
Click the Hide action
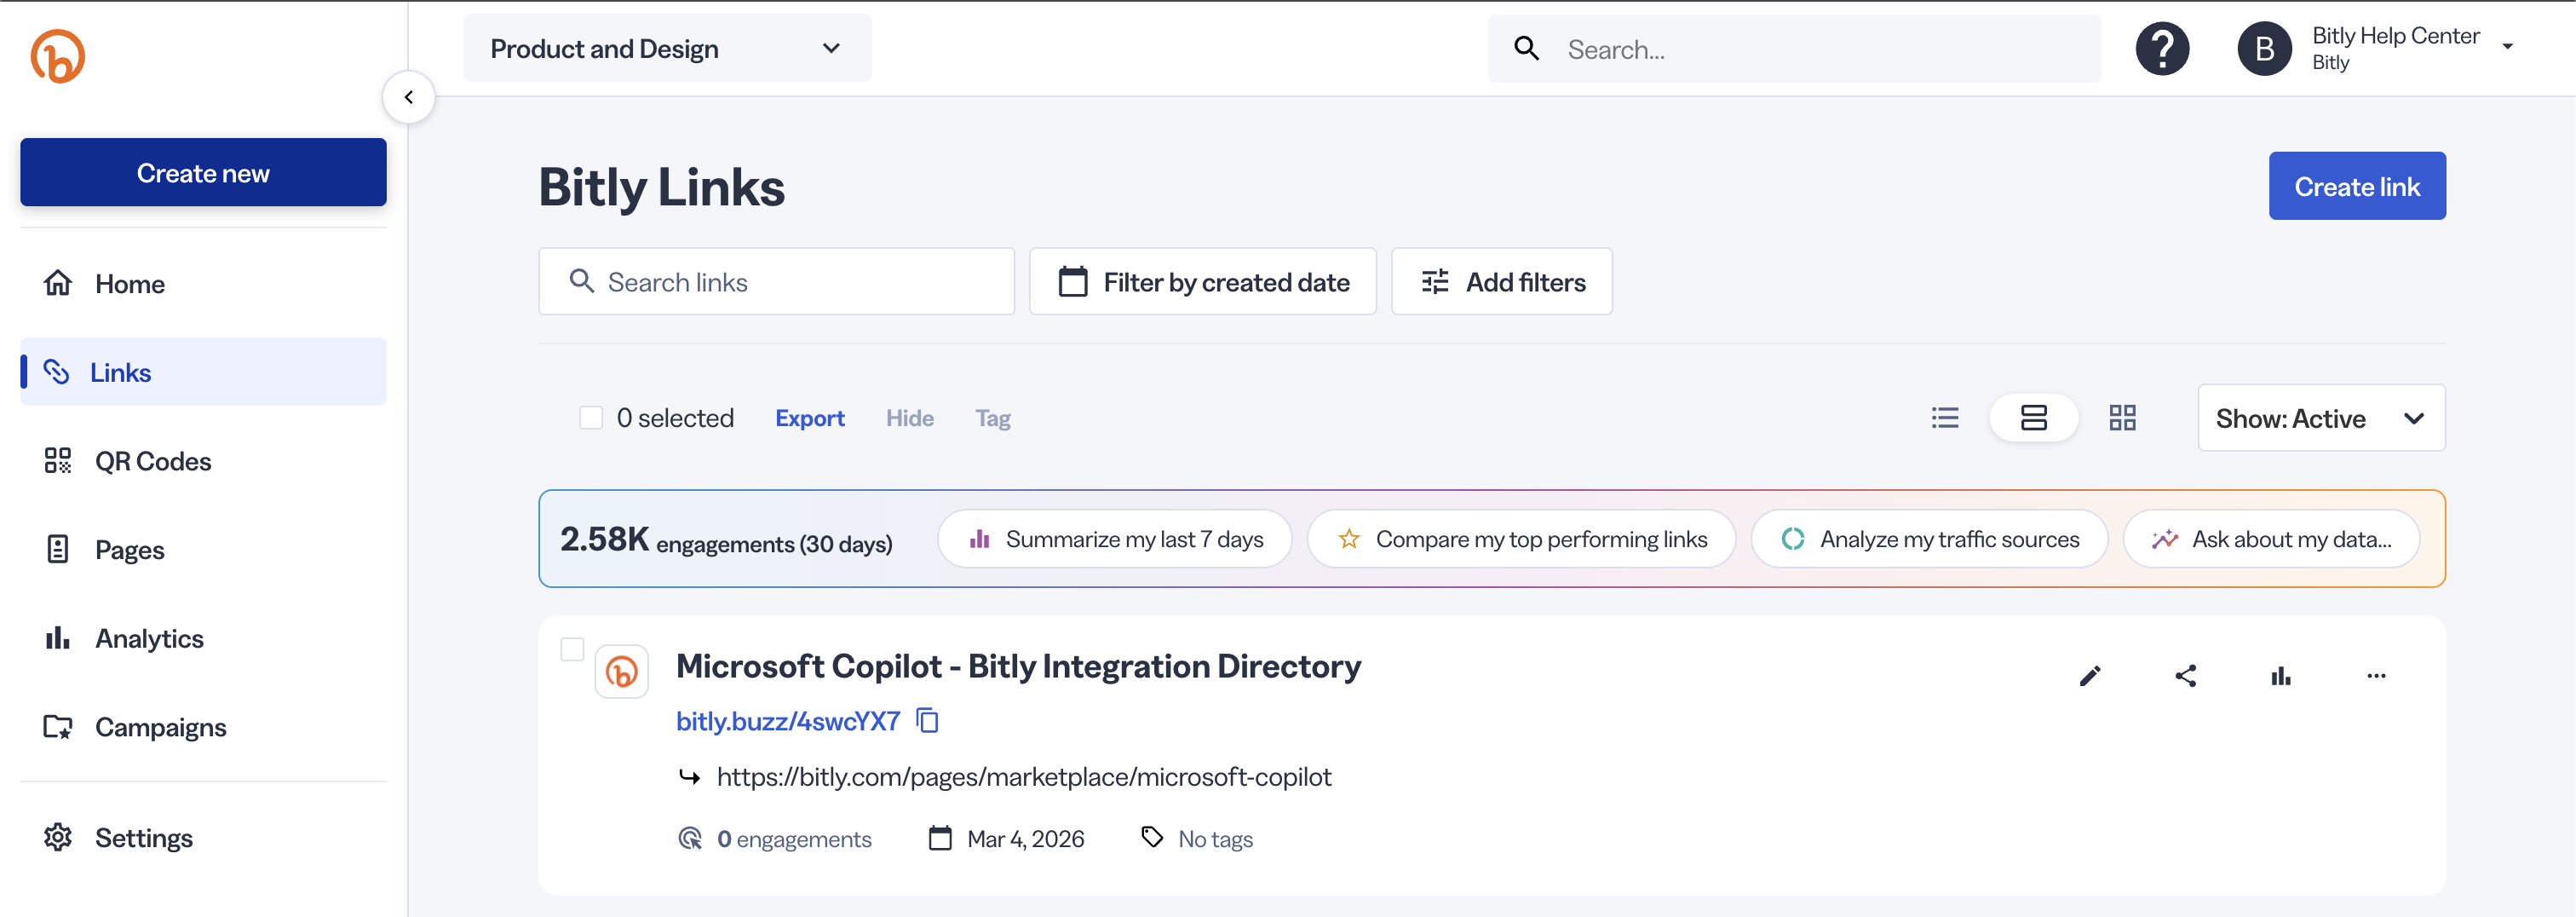click(x=910, y=418)
